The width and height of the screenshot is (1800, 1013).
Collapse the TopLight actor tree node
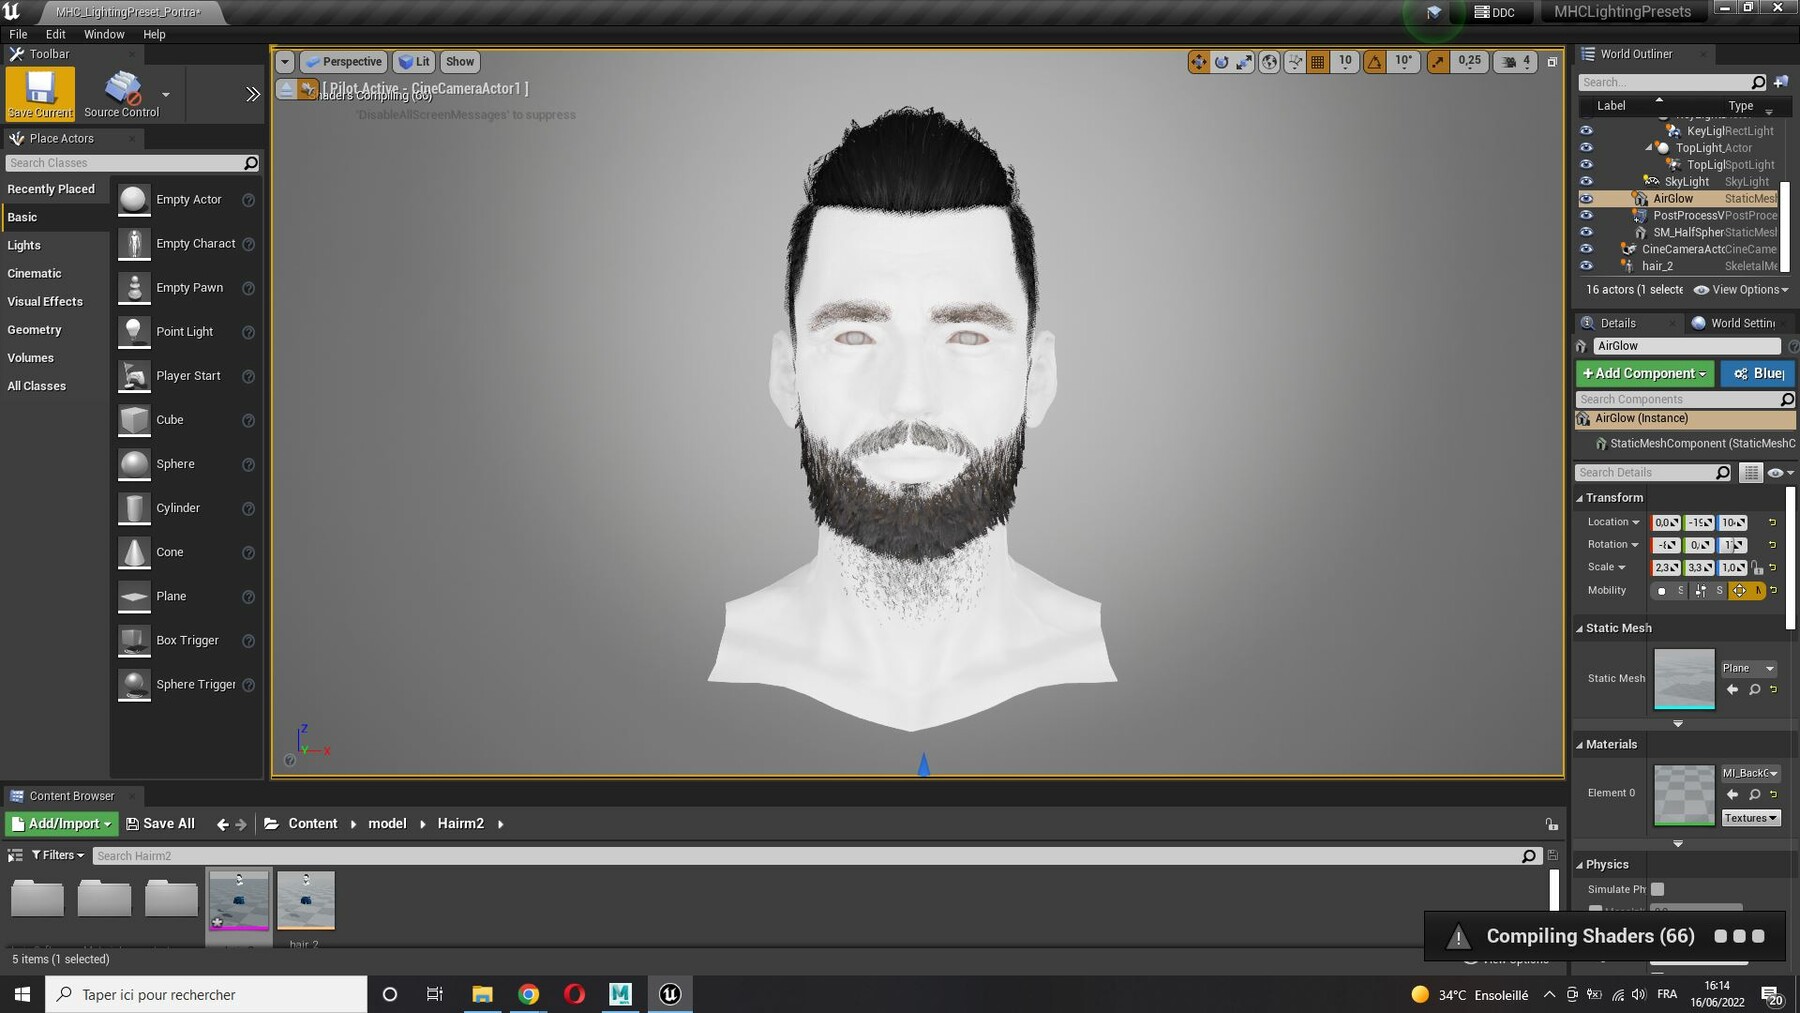coord(1649,148)
